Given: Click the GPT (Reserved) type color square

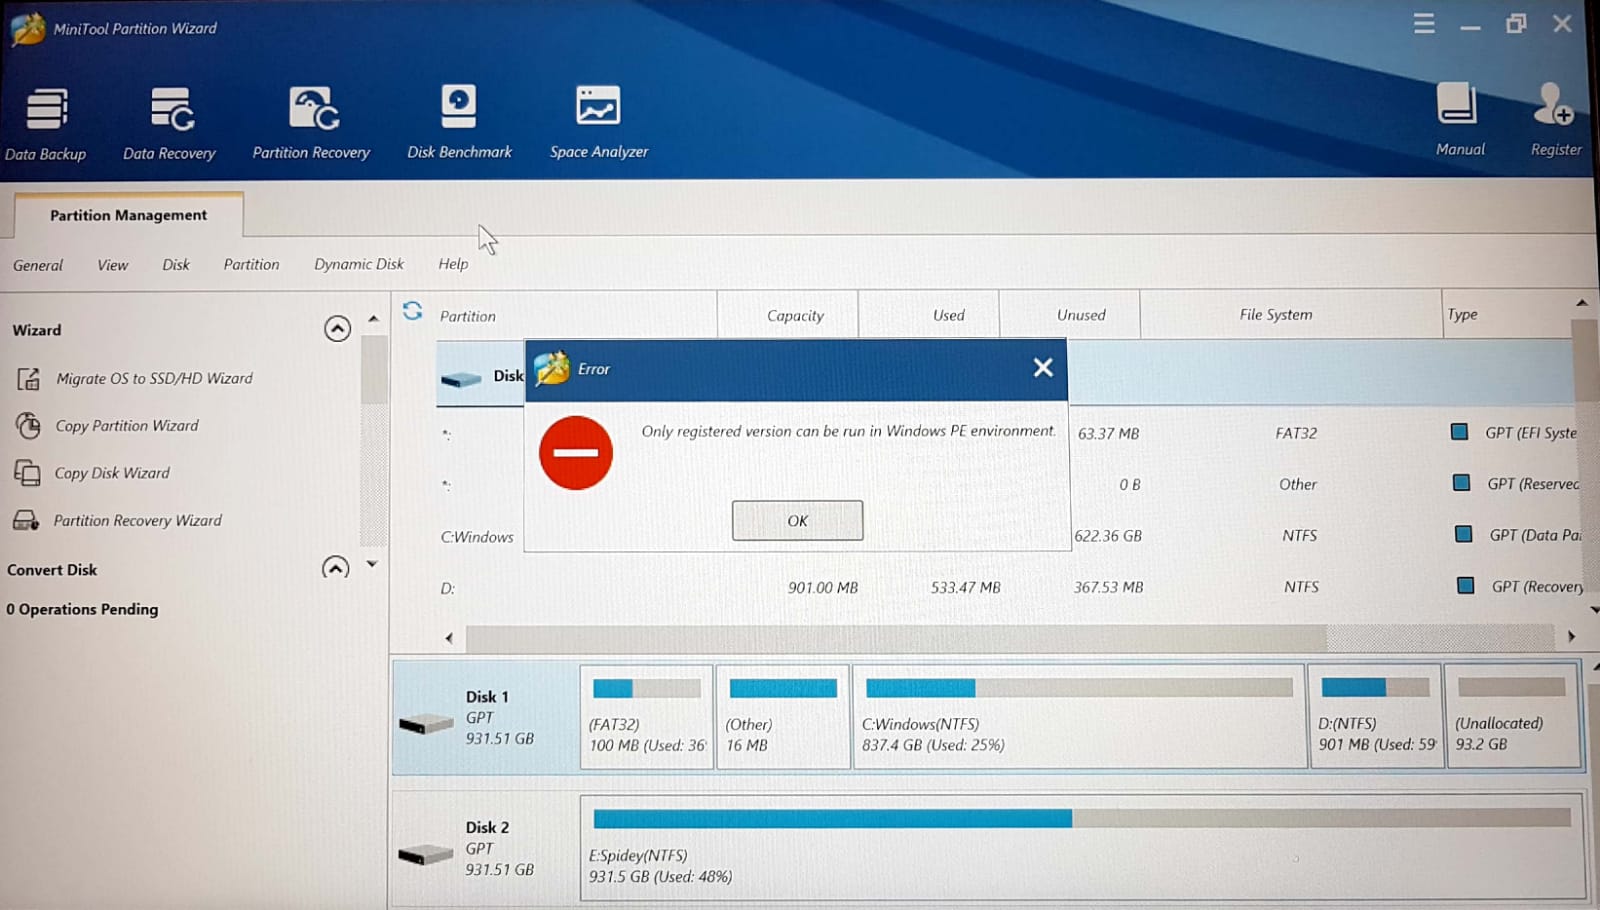Looking at the screenshot, I should pos(1461,483).
